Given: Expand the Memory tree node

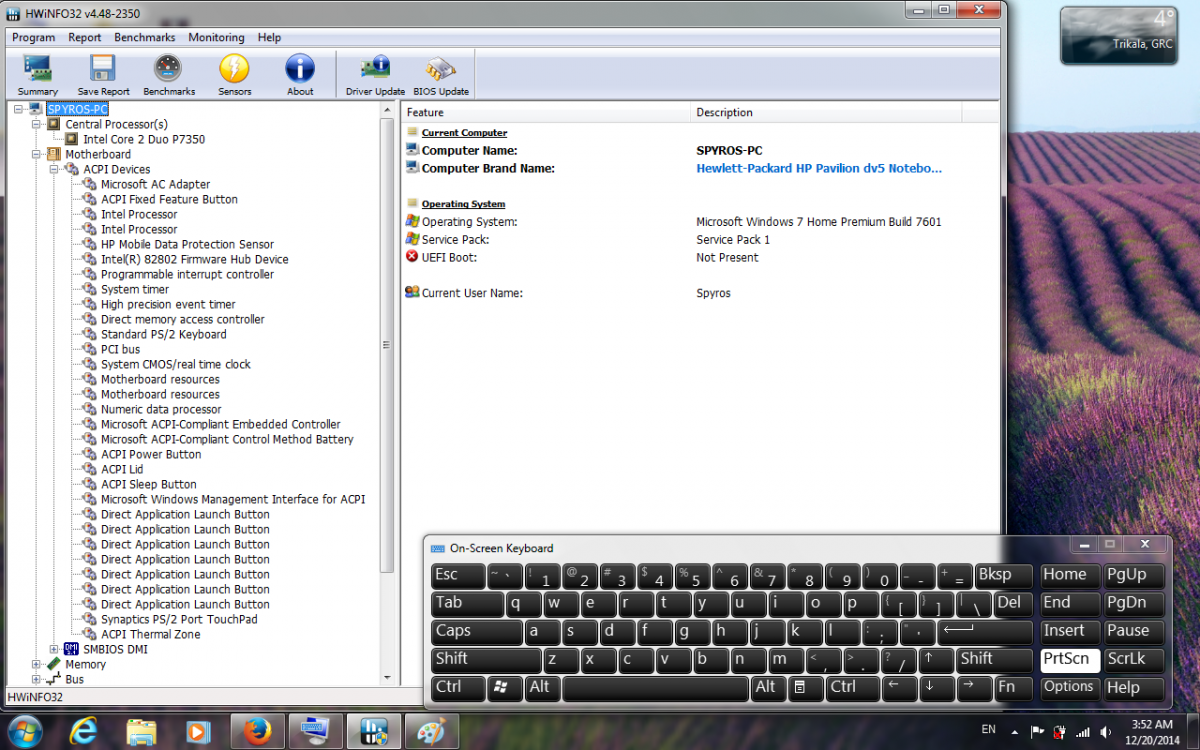Looking at the screenshot, I should point(37,664).
